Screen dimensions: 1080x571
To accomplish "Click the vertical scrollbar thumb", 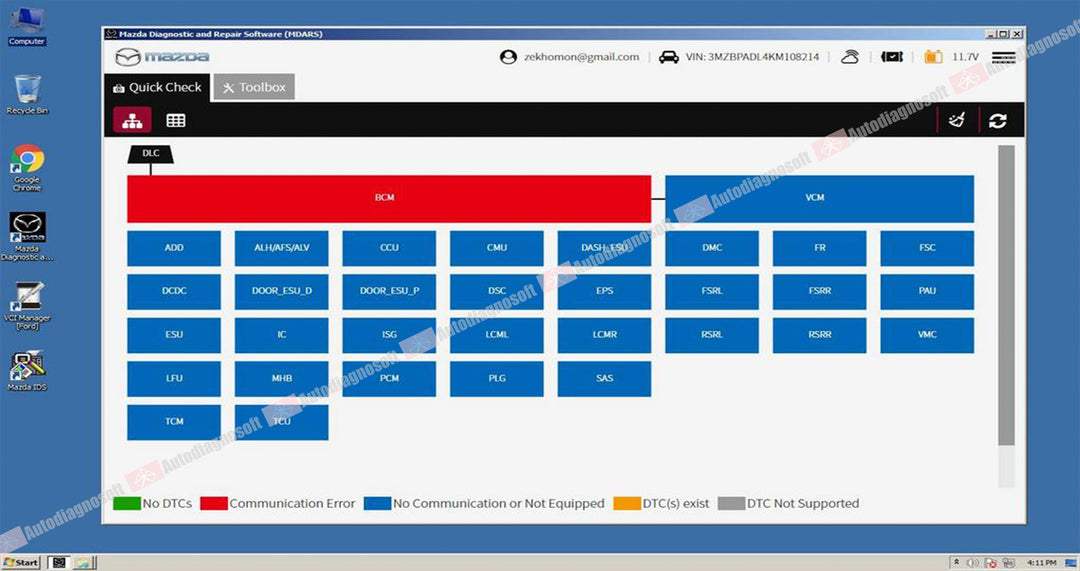I will pyautogui.click(x=1006, y=295).
